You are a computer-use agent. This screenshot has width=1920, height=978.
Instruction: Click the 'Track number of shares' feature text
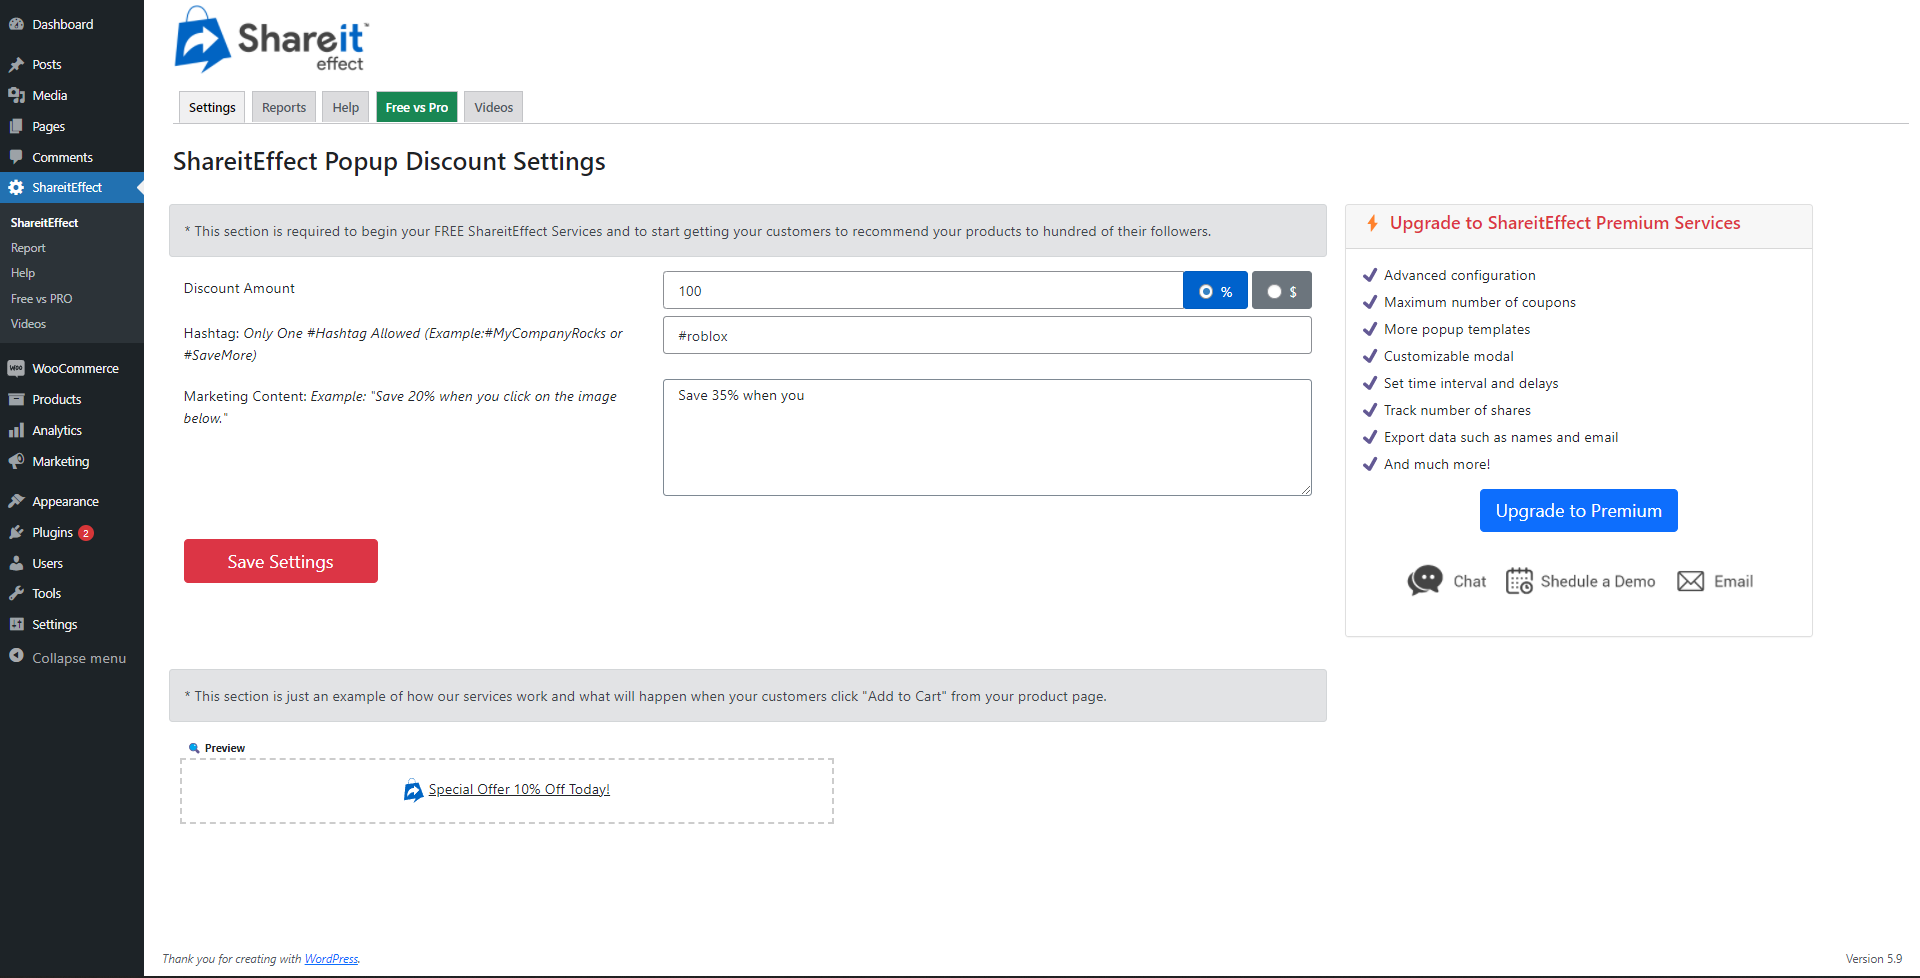[x=1457, y=410]
